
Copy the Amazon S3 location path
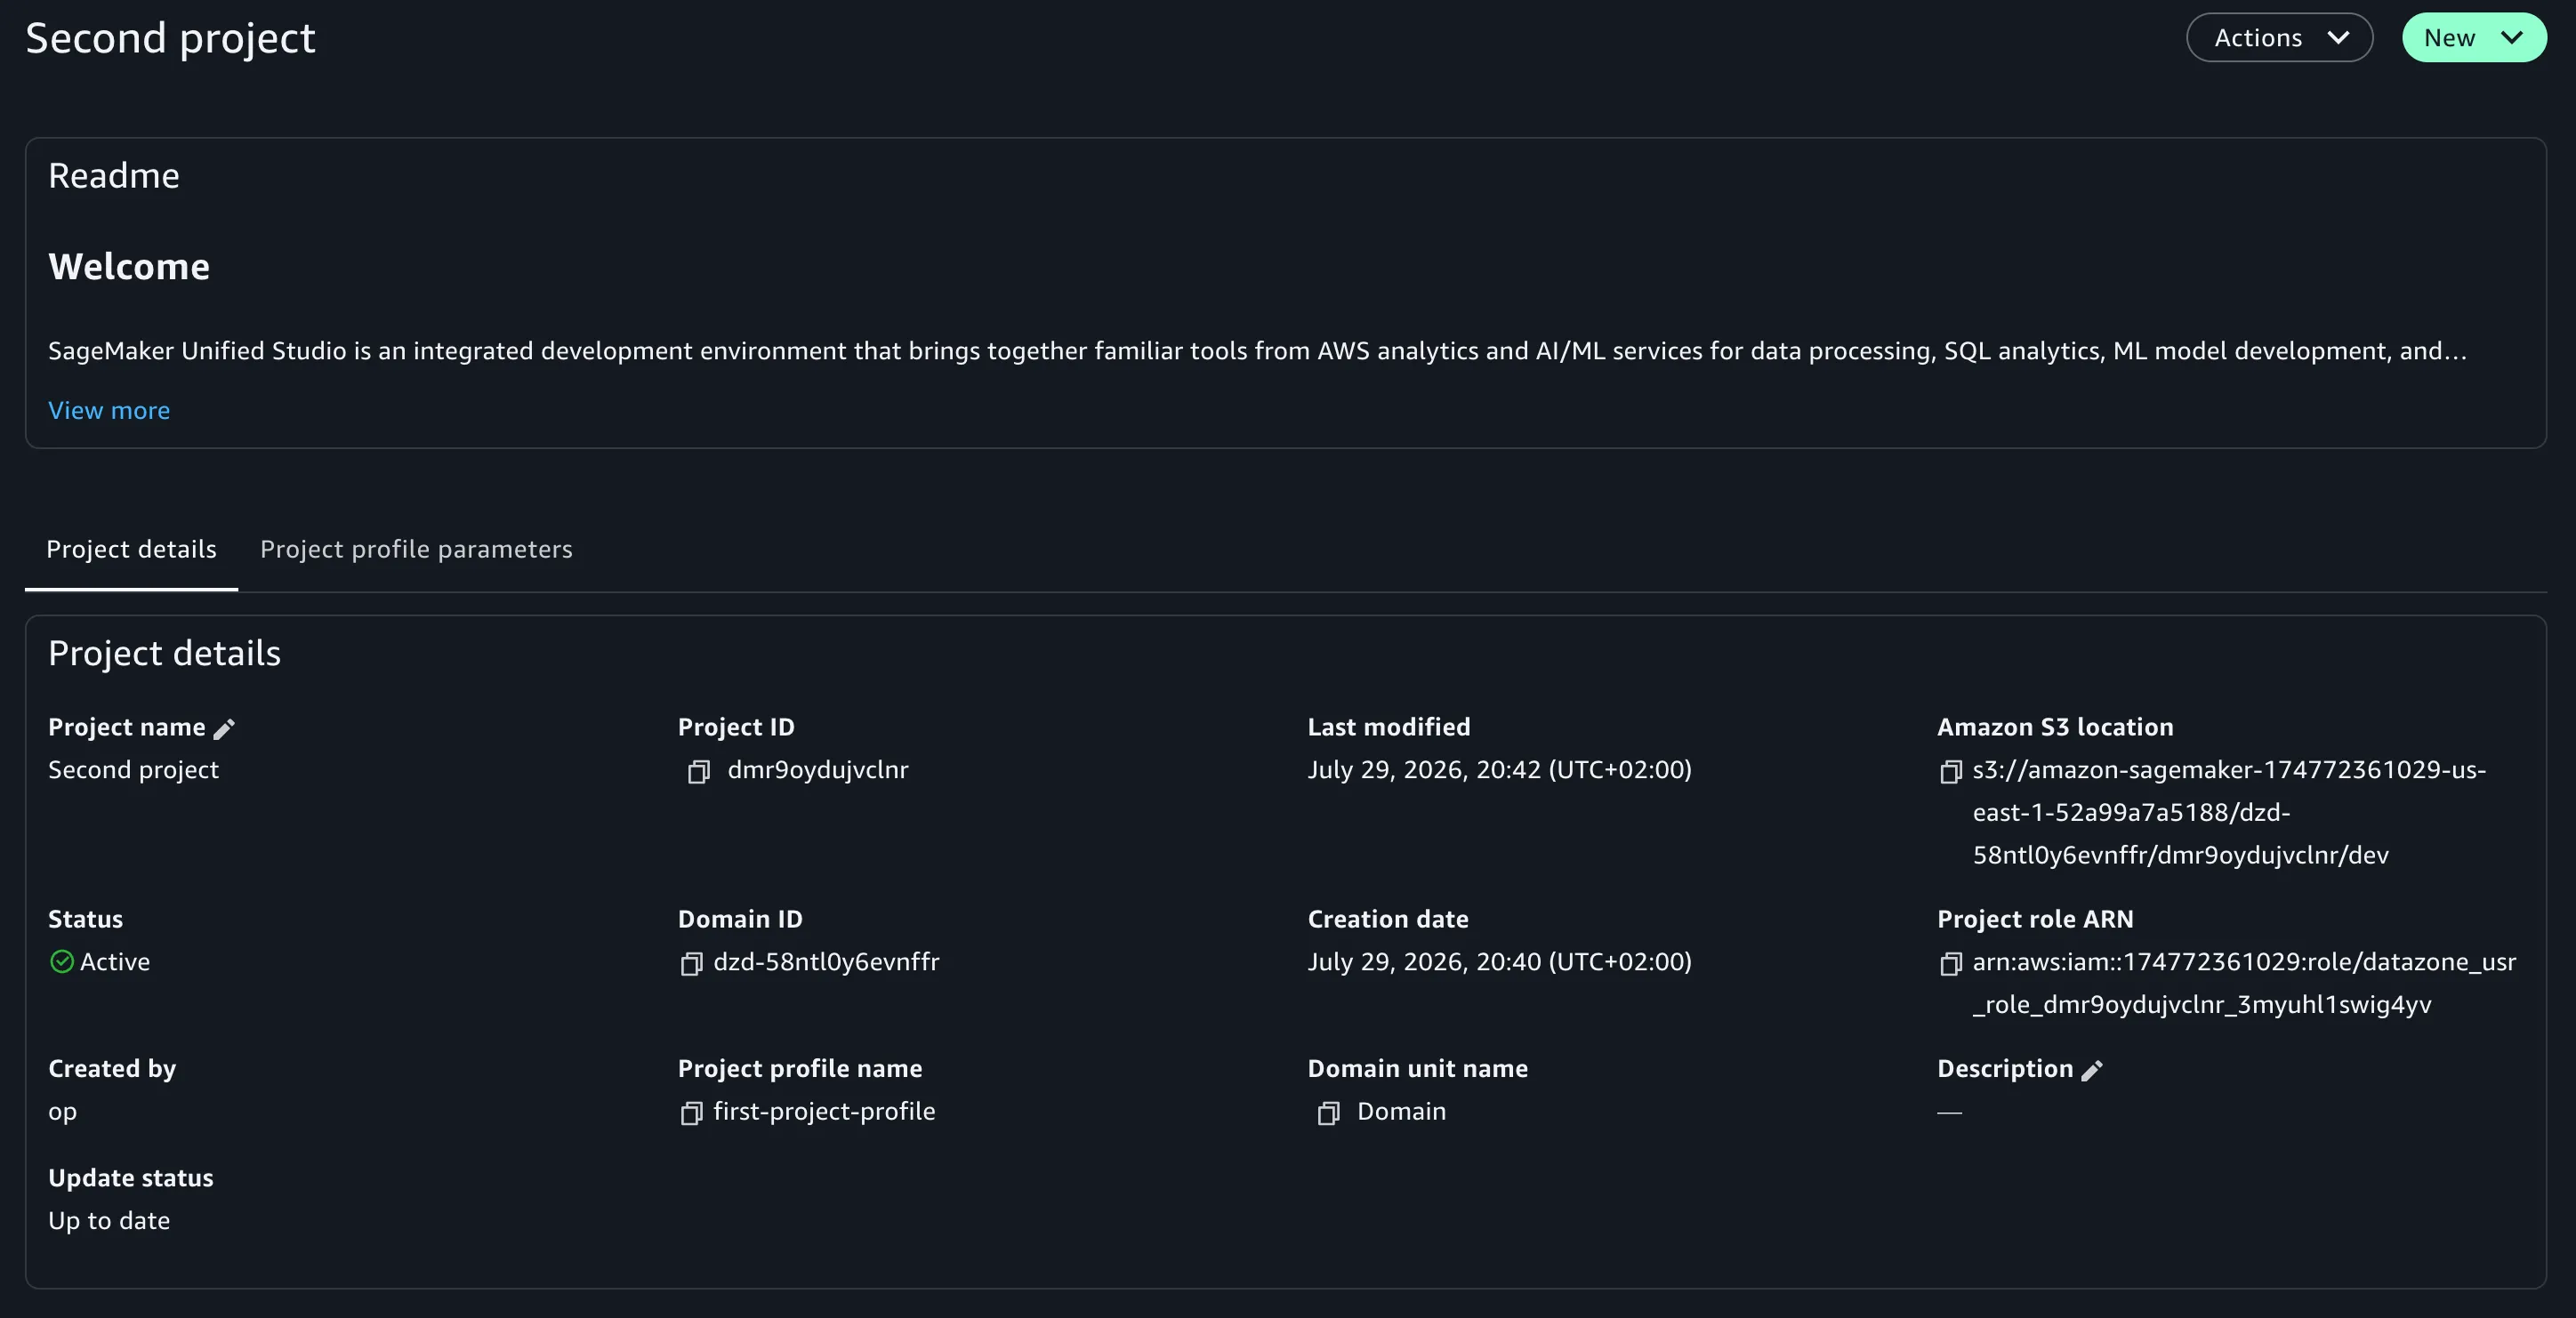pos(1950,771)
